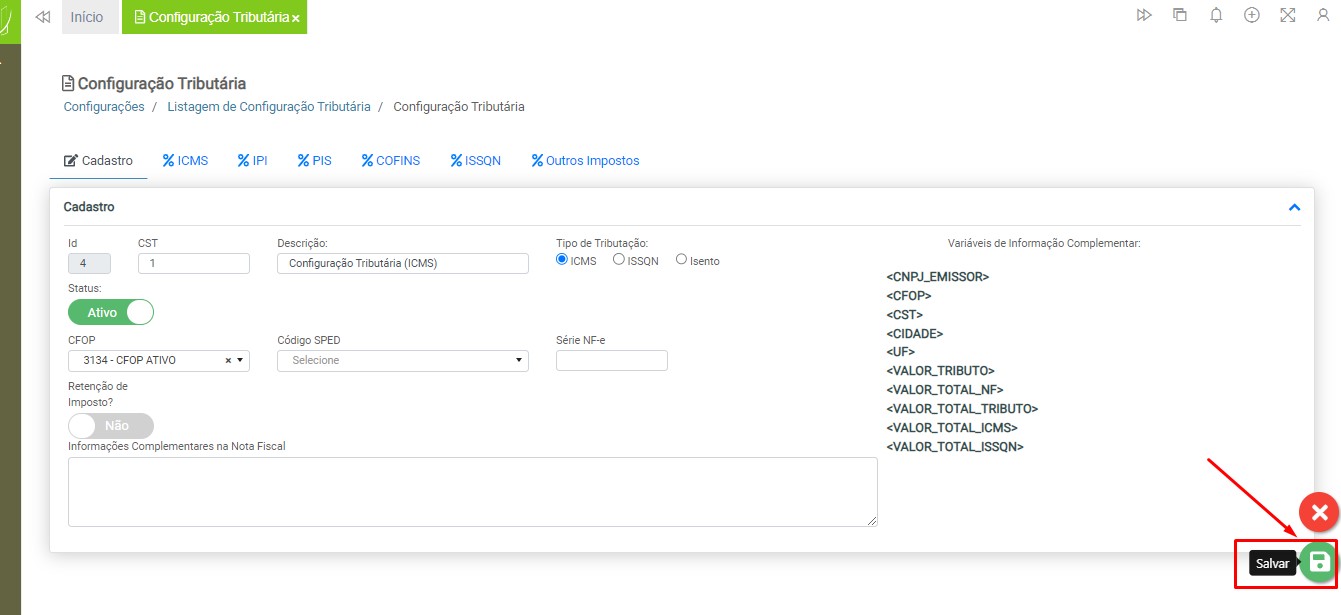Open Listagem de Configuração Tributária breadcrumb link
This screenshot has height=615, width=1341.
[x=268, y=106]
